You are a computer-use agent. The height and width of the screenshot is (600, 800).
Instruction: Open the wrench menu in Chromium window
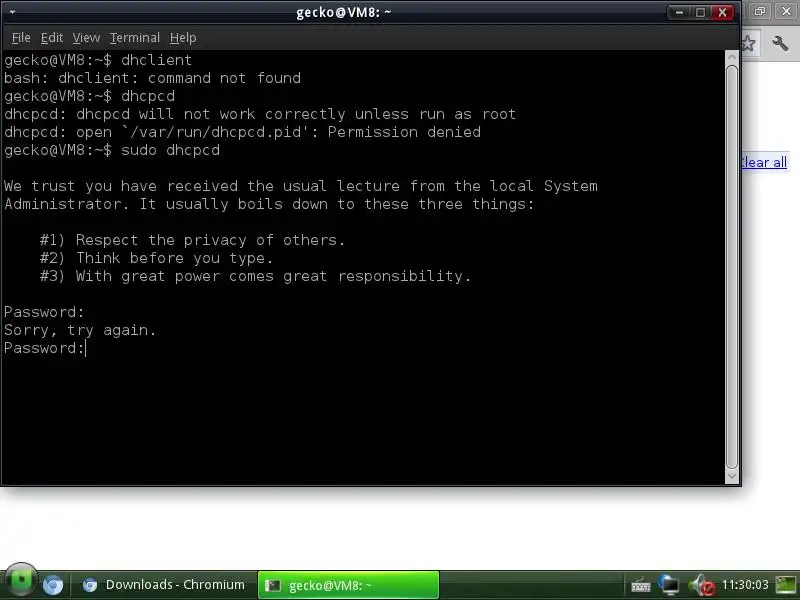click(780, 43)
